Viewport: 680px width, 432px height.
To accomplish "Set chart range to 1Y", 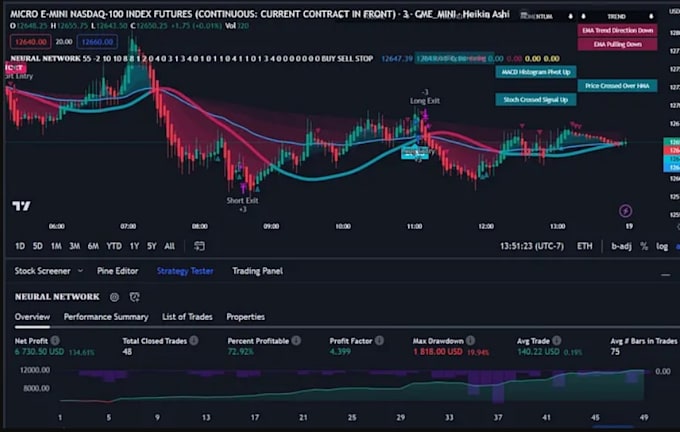I will (134, 246).
